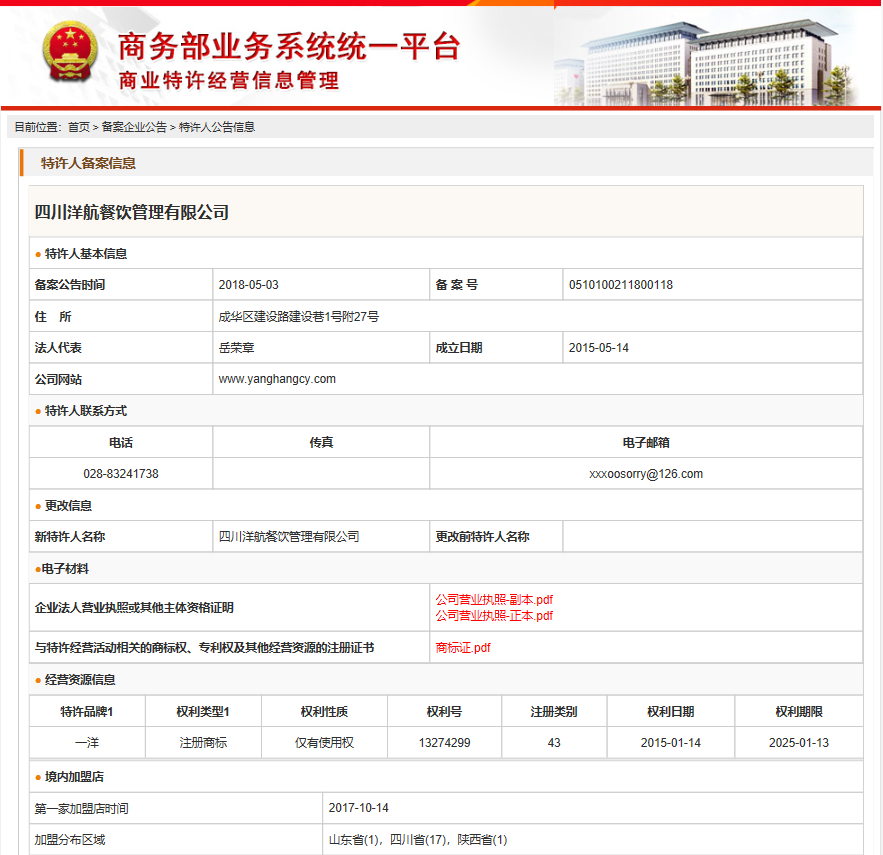Click the filing date 2018-05-03
The height and width of the screenshot is (855, 883).
248,285
